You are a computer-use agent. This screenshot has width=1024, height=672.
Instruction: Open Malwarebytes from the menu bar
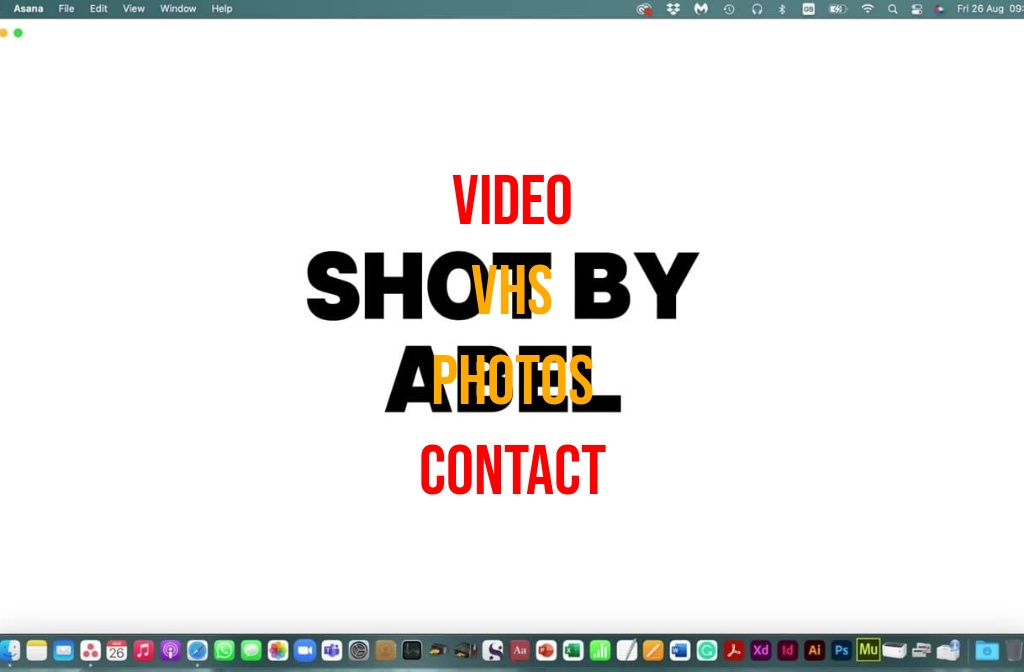tap(701, 9)
